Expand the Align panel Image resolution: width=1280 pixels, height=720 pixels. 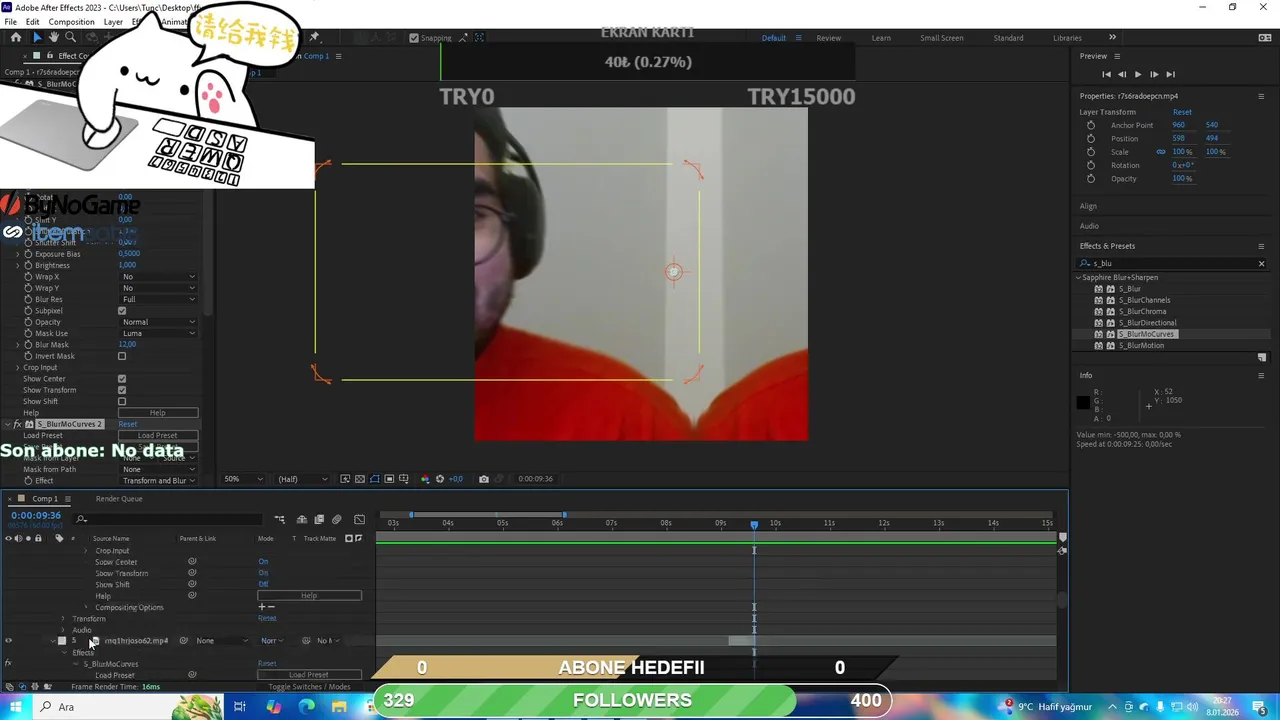tap(1088, 206)
